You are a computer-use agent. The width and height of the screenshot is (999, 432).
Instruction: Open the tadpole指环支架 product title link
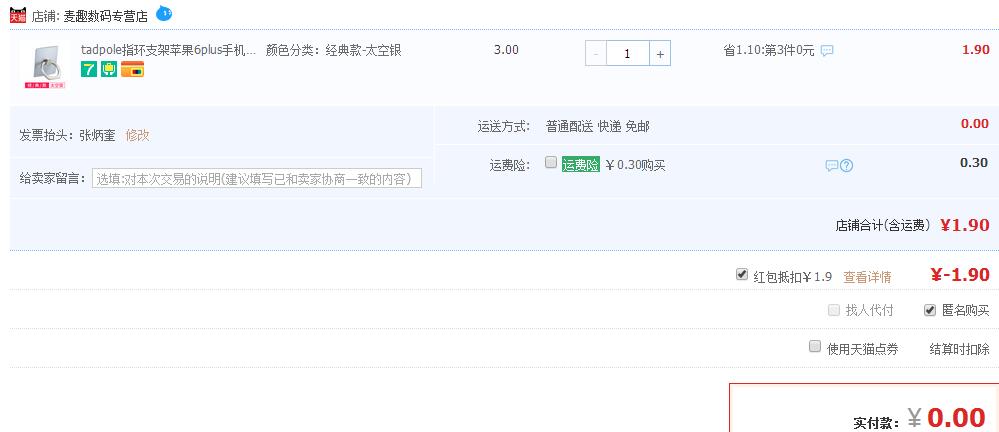click(x=168, y=50)
